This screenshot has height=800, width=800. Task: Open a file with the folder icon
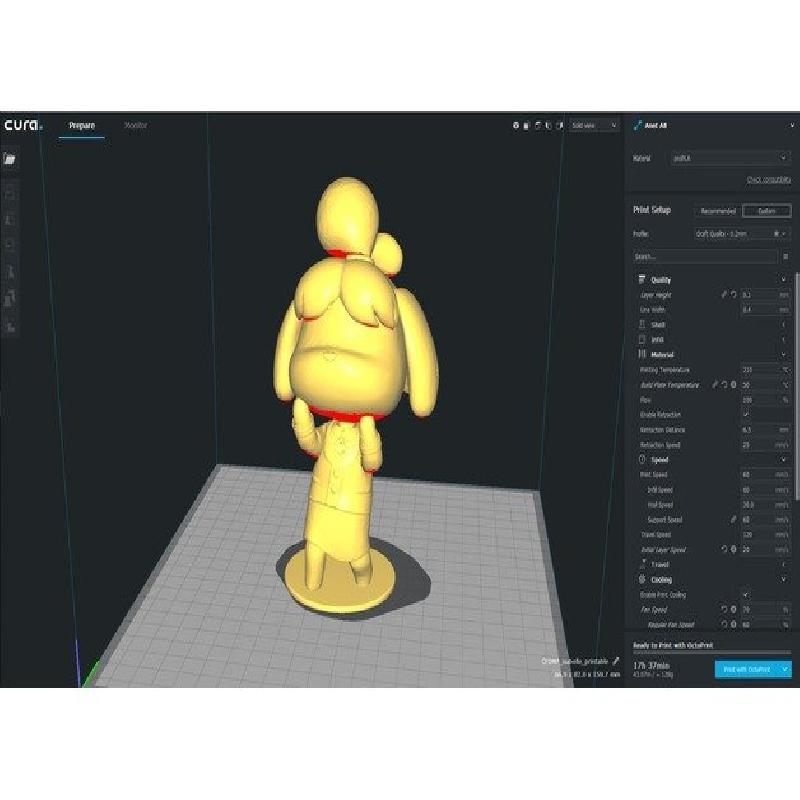pos(9,159)
